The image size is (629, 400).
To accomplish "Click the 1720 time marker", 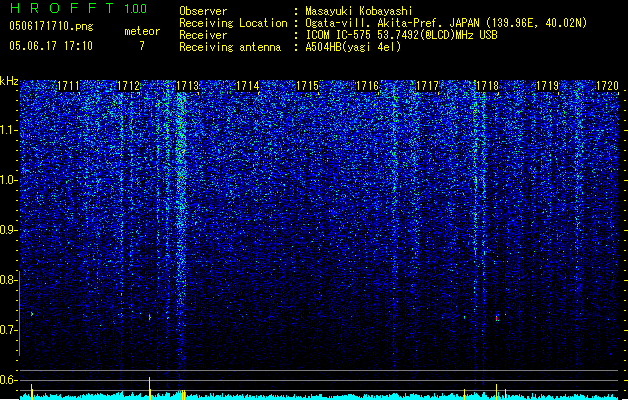I will point(607,86).
